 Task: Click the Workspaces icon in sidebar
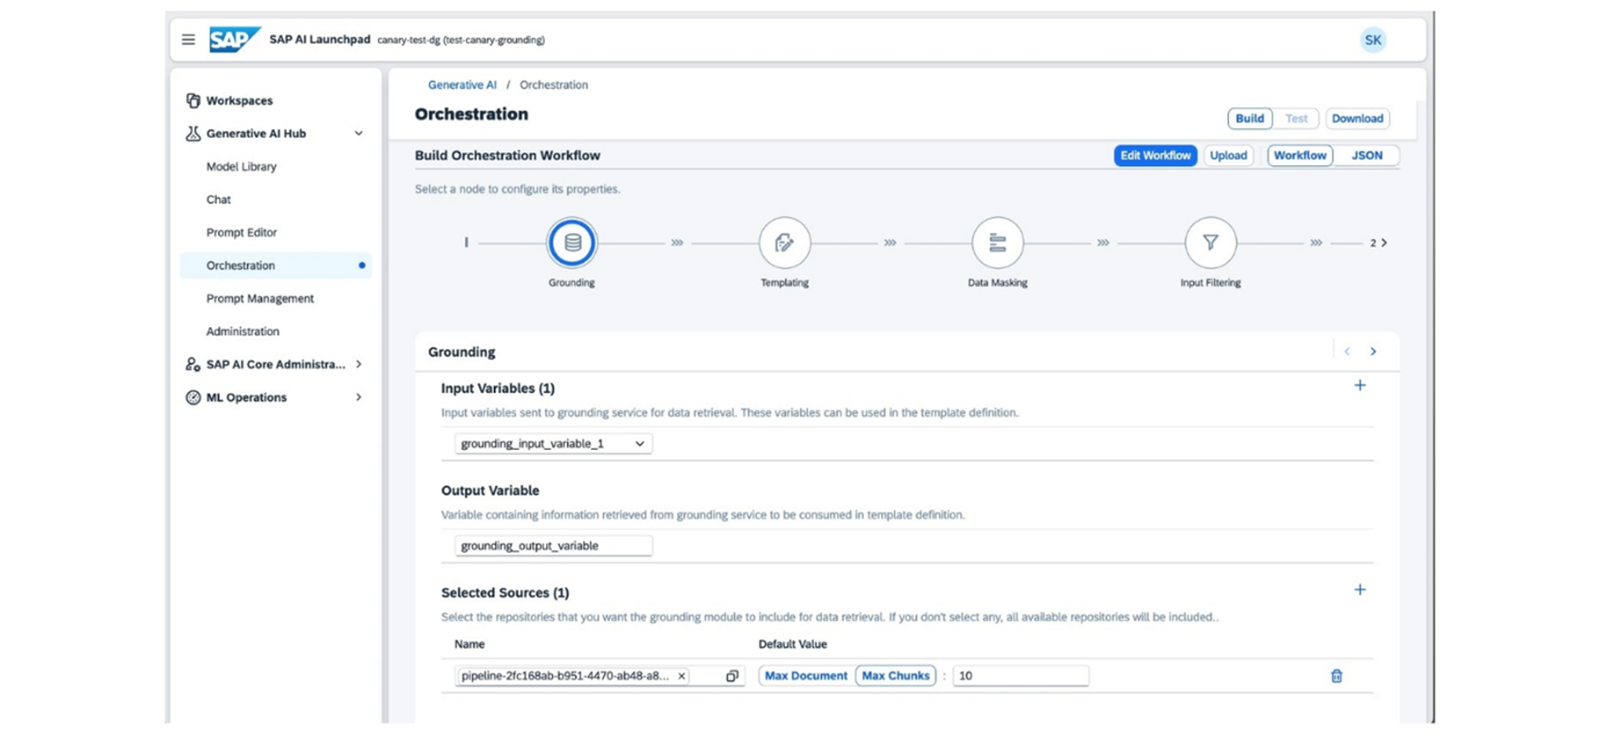[x=193, y=101]
